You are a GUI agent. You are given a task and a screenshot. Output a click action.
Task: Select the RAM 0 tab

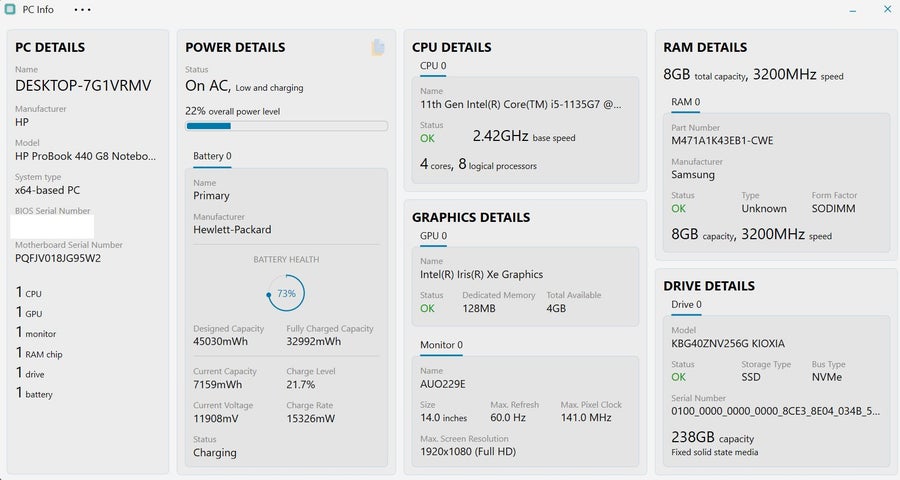pyautogui.click(x=685, y=102)
